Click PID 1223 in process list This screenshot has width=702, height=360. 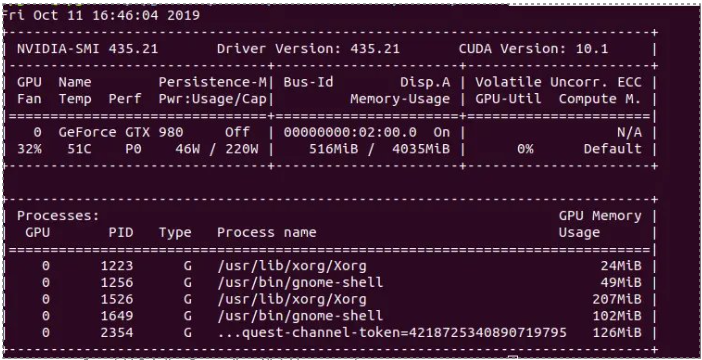click(117, 266)
